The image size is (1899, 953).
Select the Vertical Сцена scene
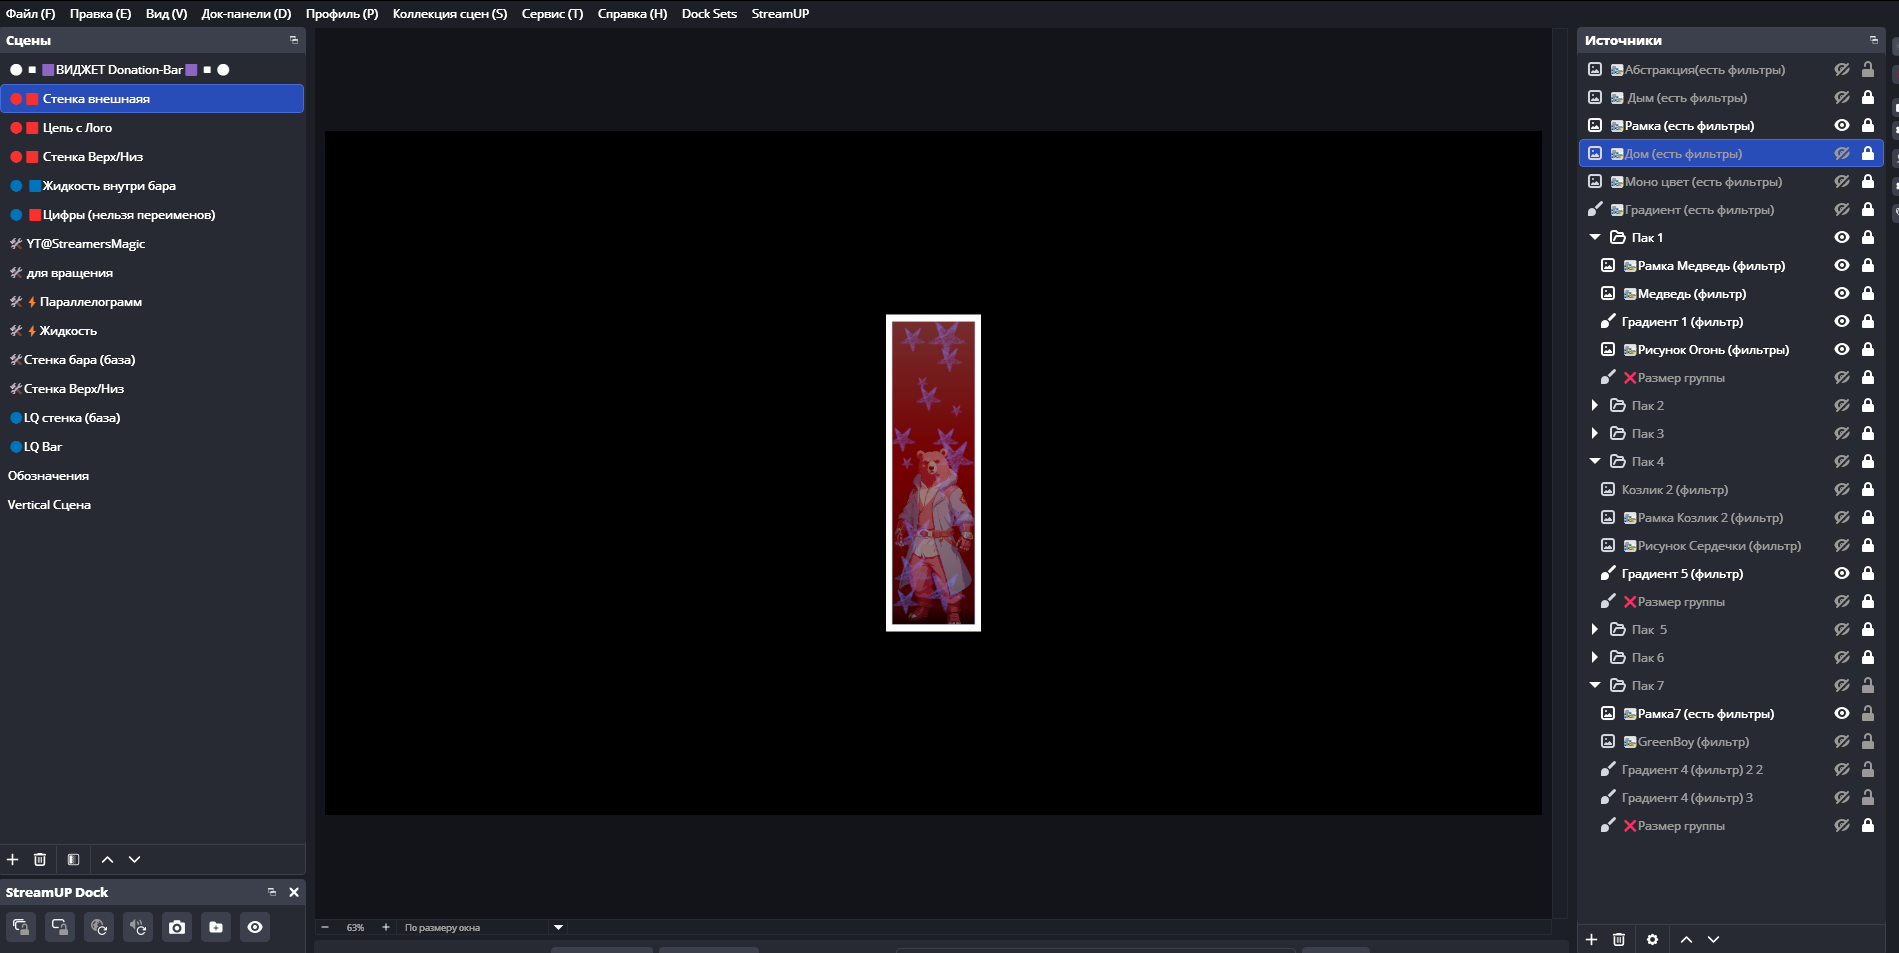tap(49, 504)
